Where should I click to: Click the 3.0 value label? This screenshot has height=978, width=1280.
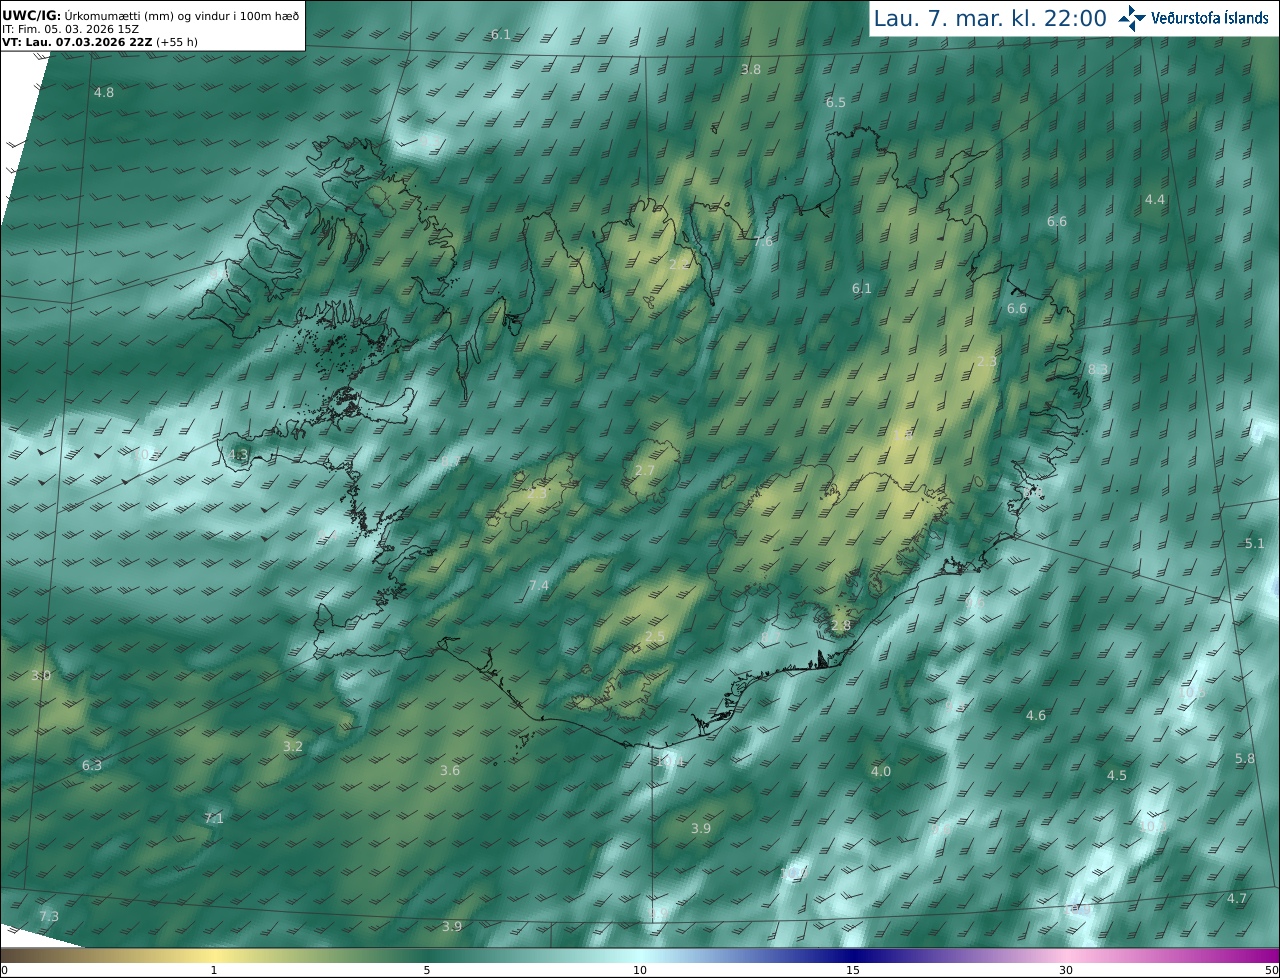click(41, 676)
